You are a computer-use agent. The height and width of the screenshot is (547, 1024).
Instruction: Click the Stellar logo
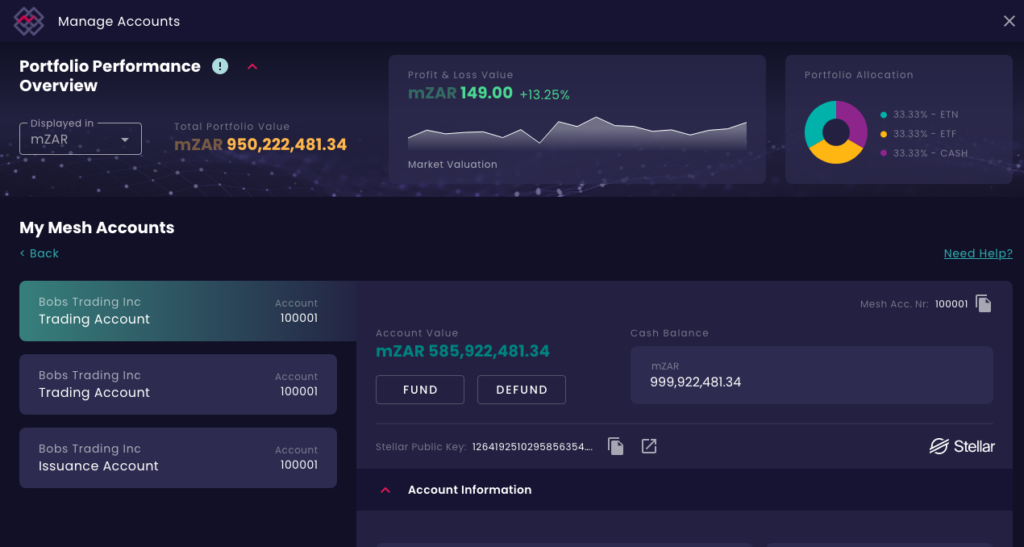(962, 446)
